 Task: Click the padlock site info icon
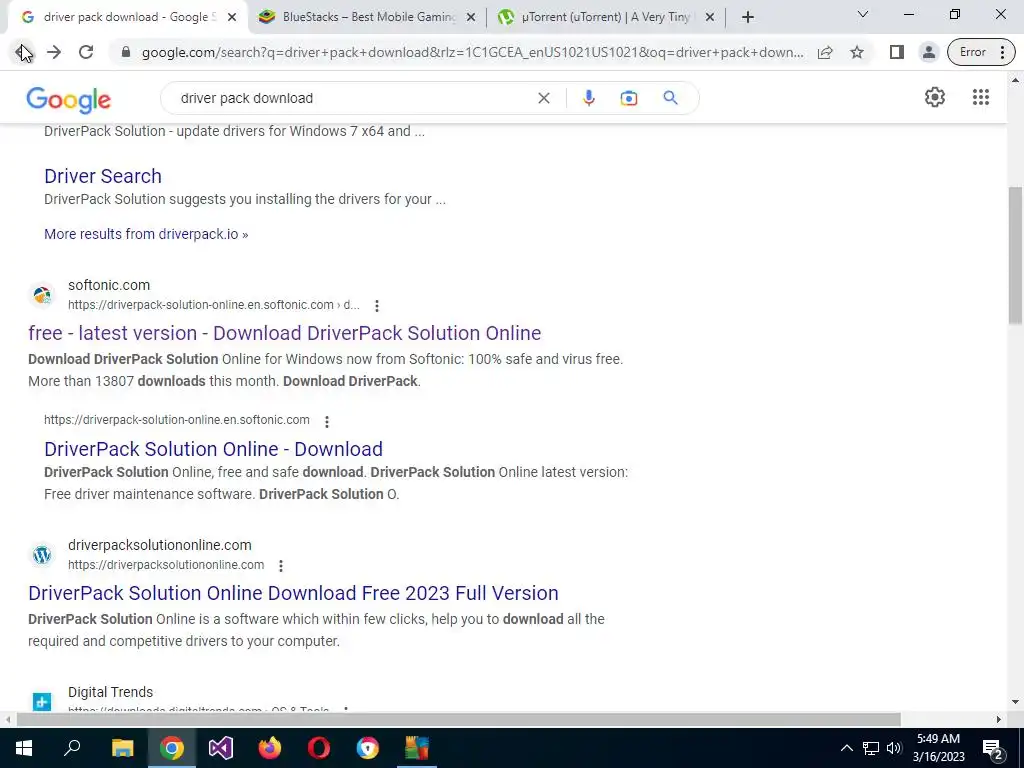click(x=126, y=52)
